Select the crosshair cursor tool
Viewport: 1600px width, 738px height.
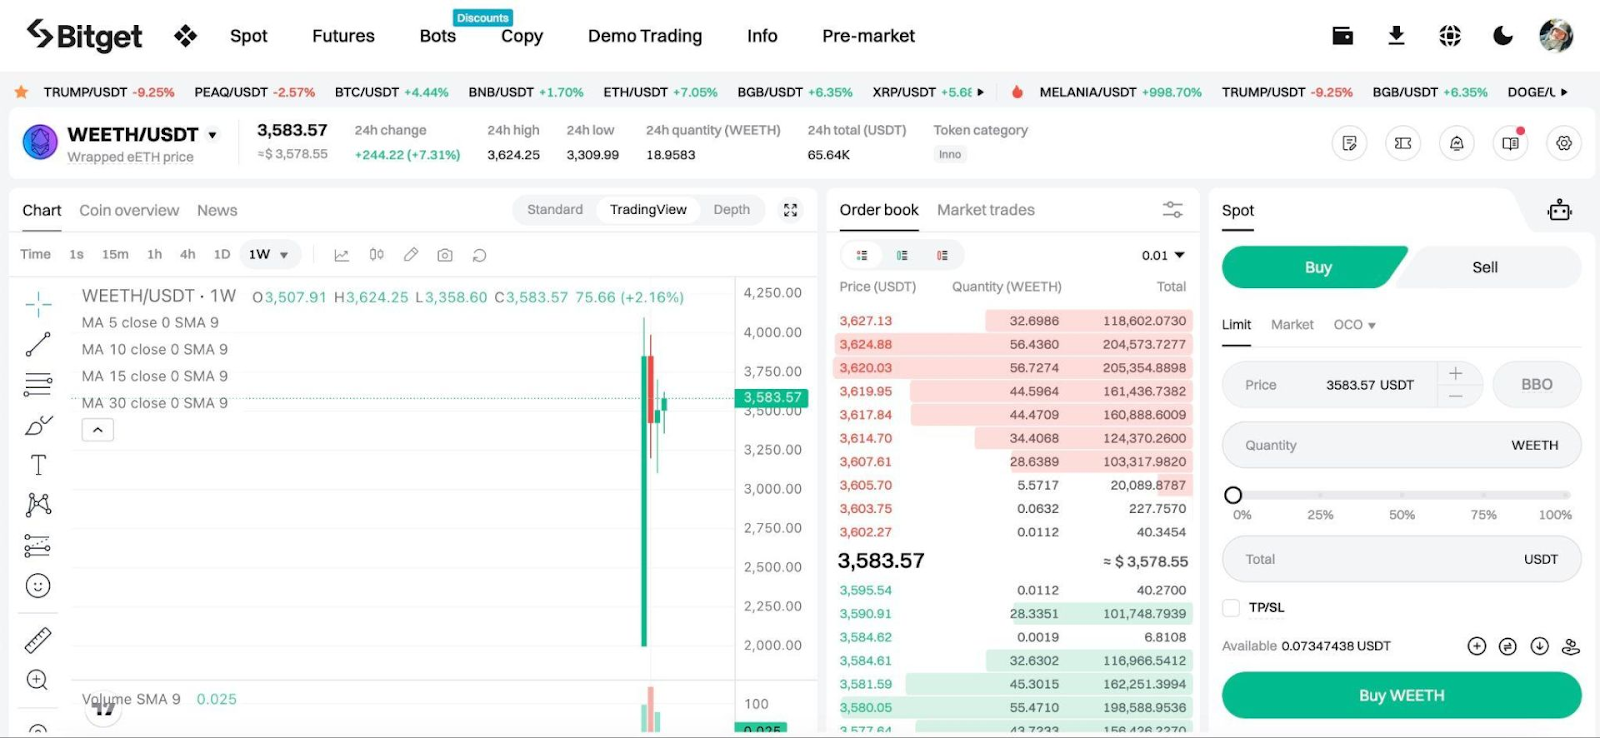(x=38, y=303)
